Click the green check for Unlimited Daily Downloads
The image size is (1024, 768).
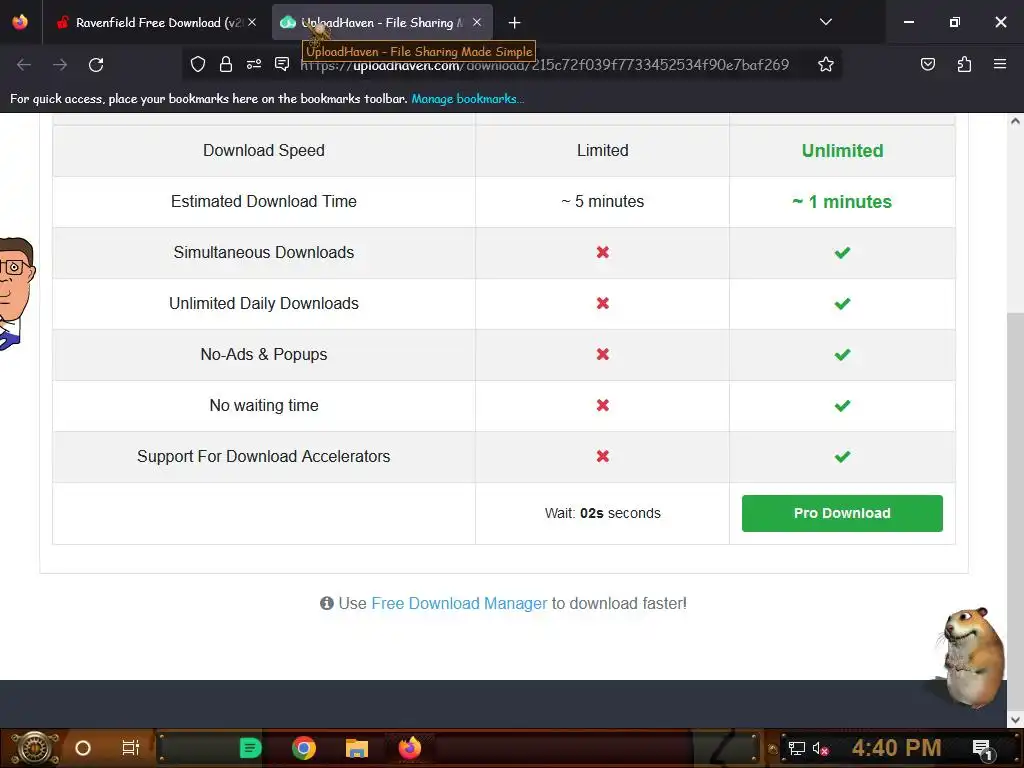[842, 304]
